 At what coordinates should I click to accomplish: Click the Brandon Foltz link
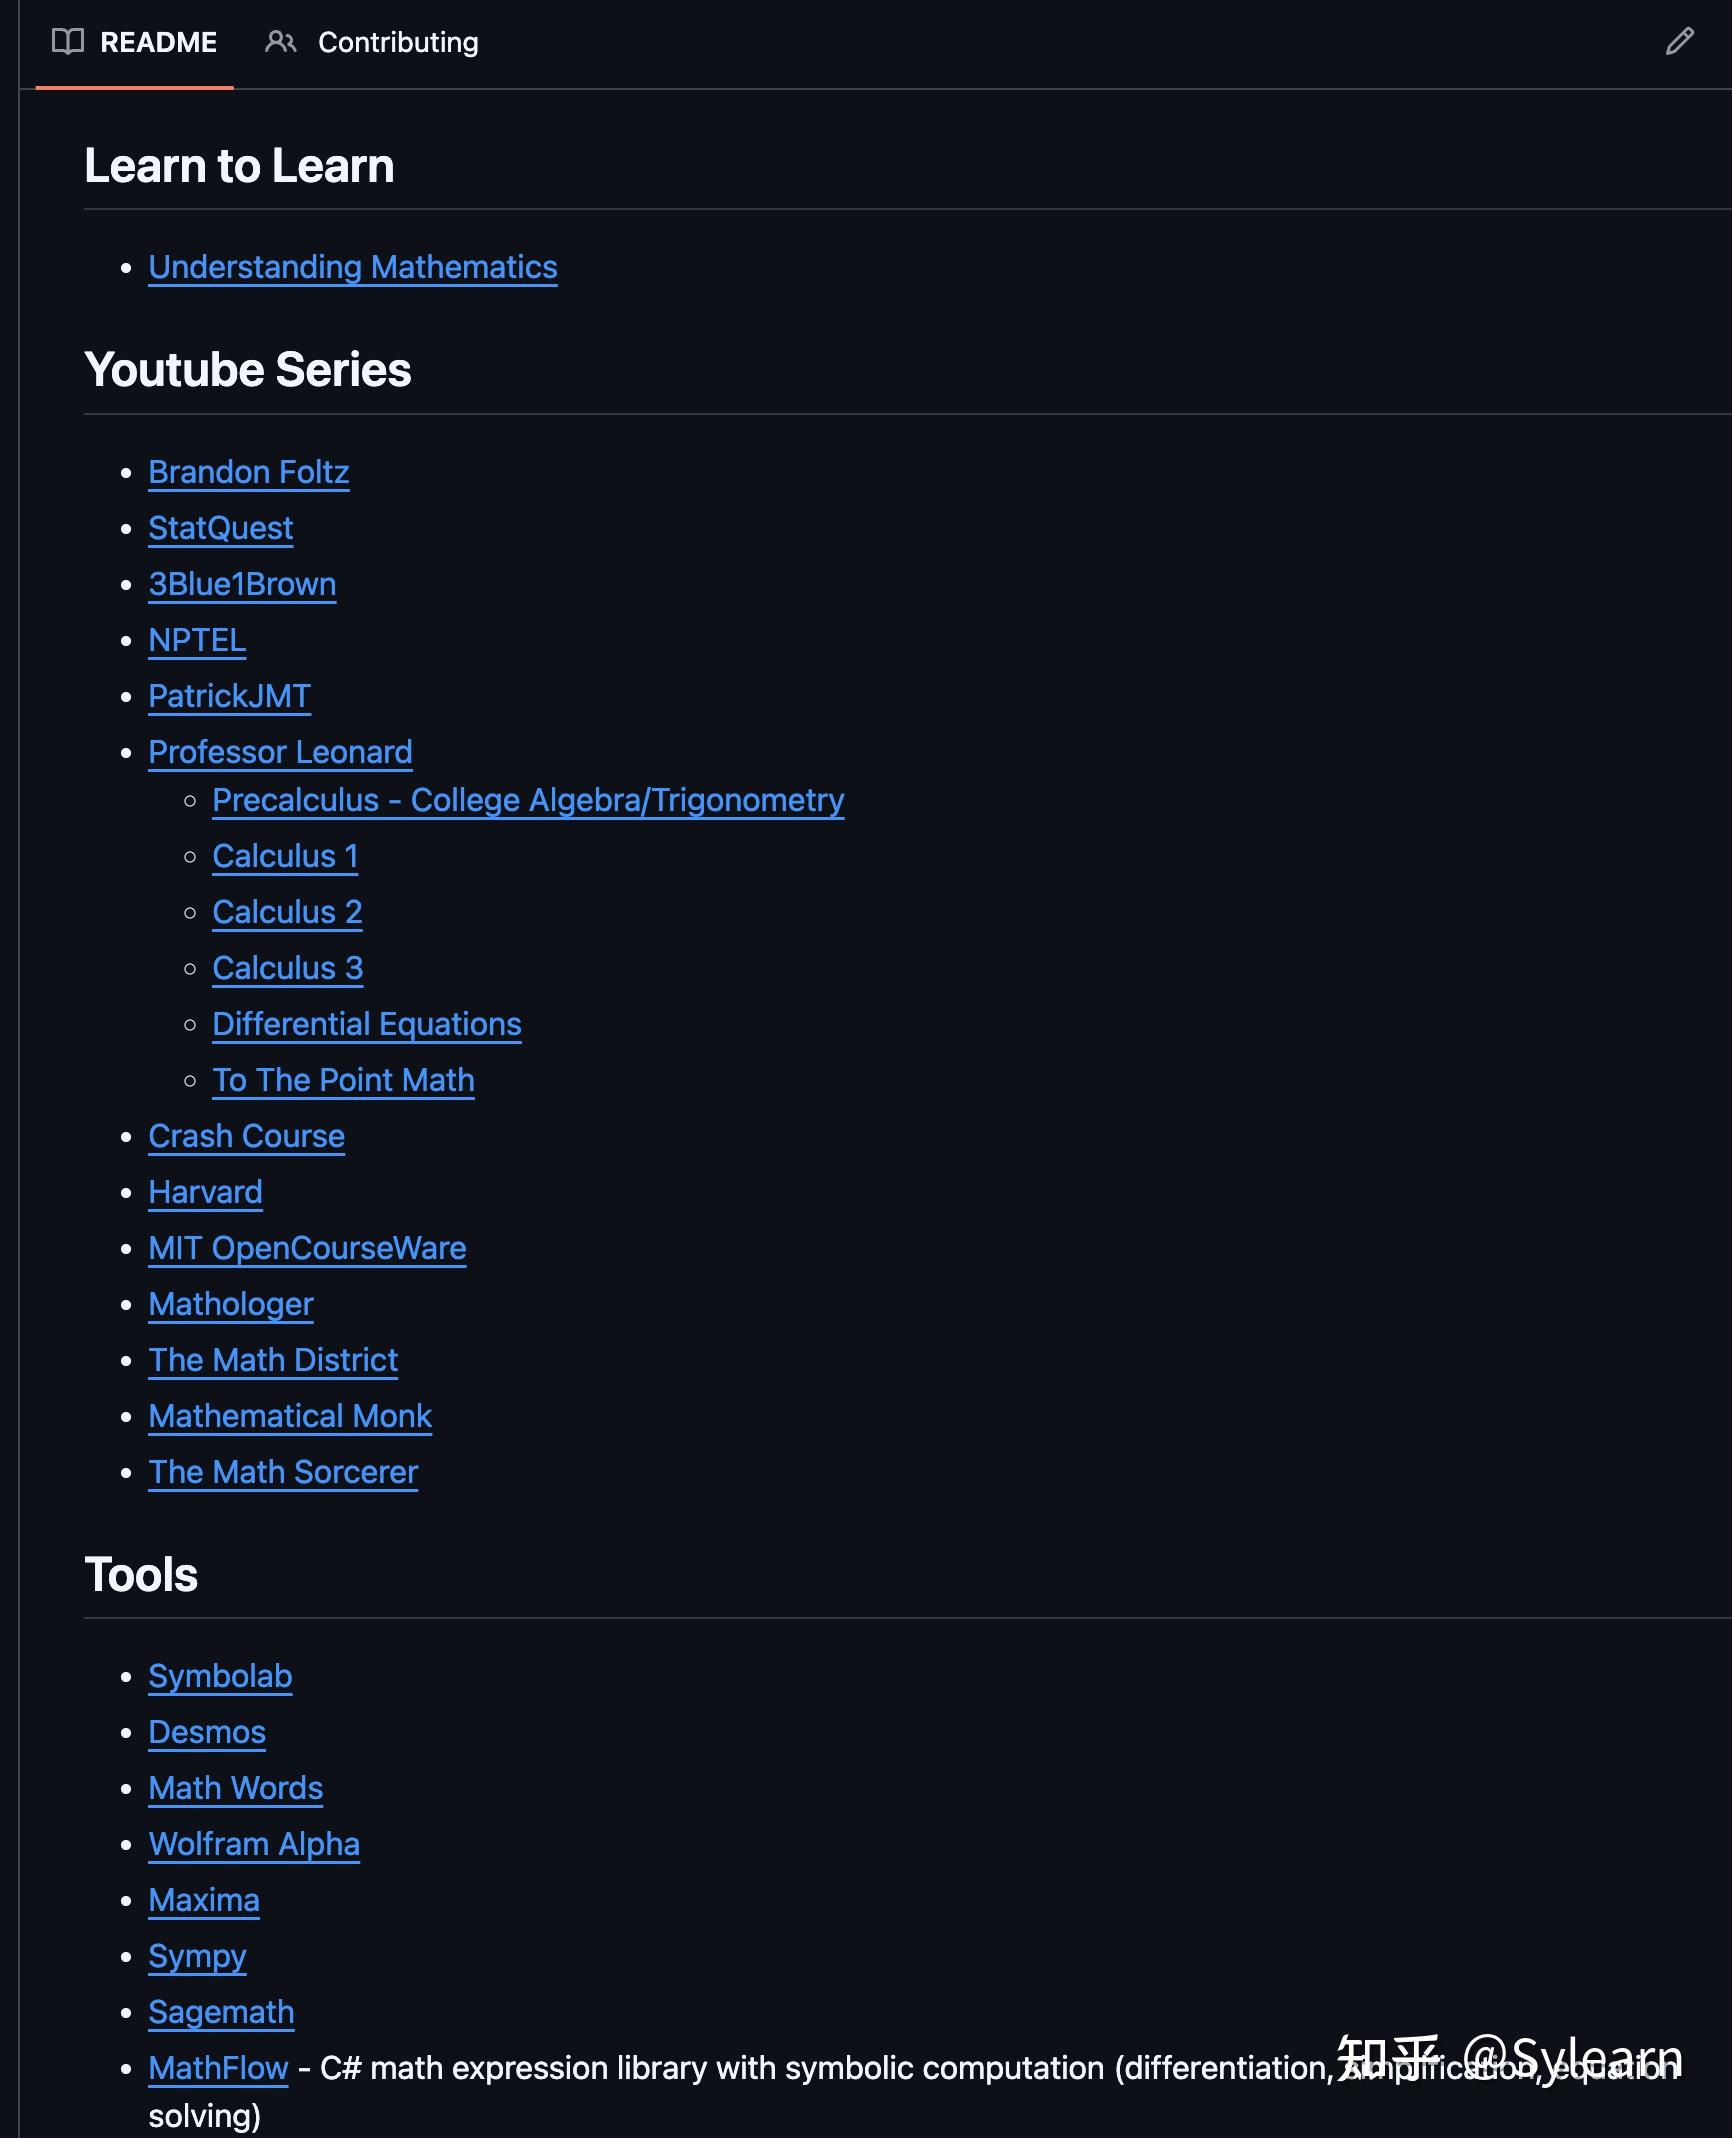[x=249, y=471]
